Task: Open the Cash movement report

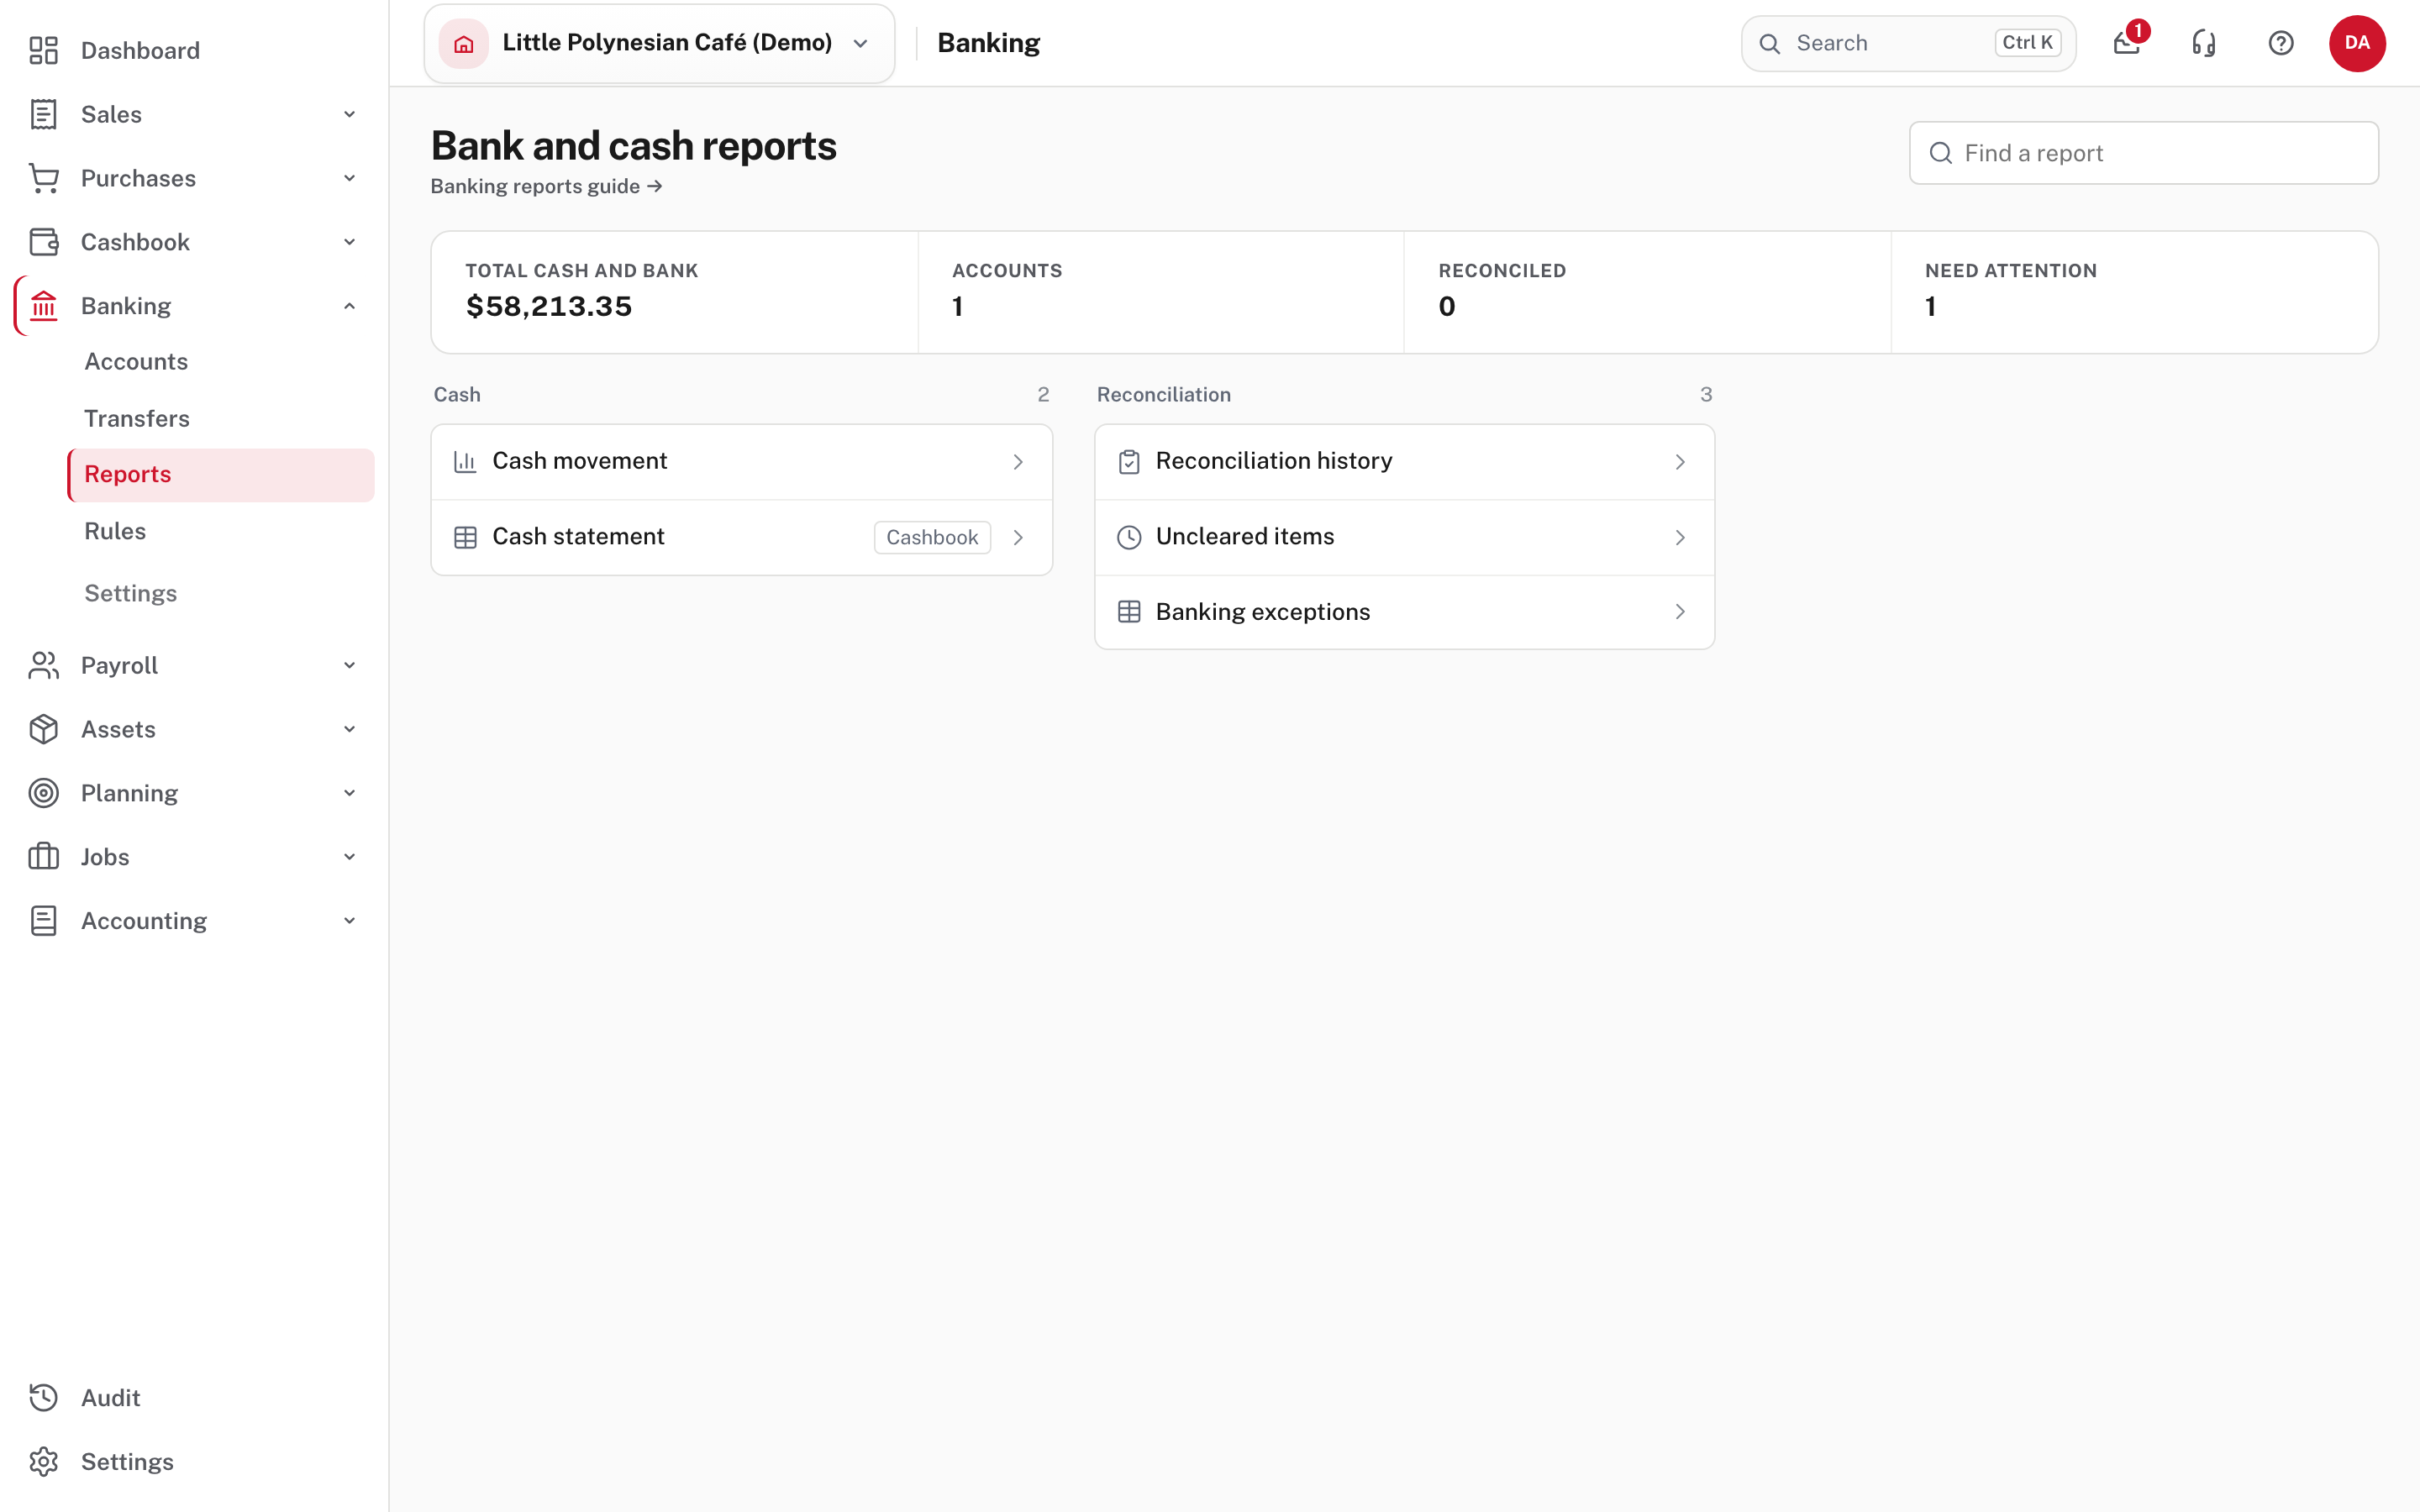Action: pyautogui.click(x=741, y=461)
